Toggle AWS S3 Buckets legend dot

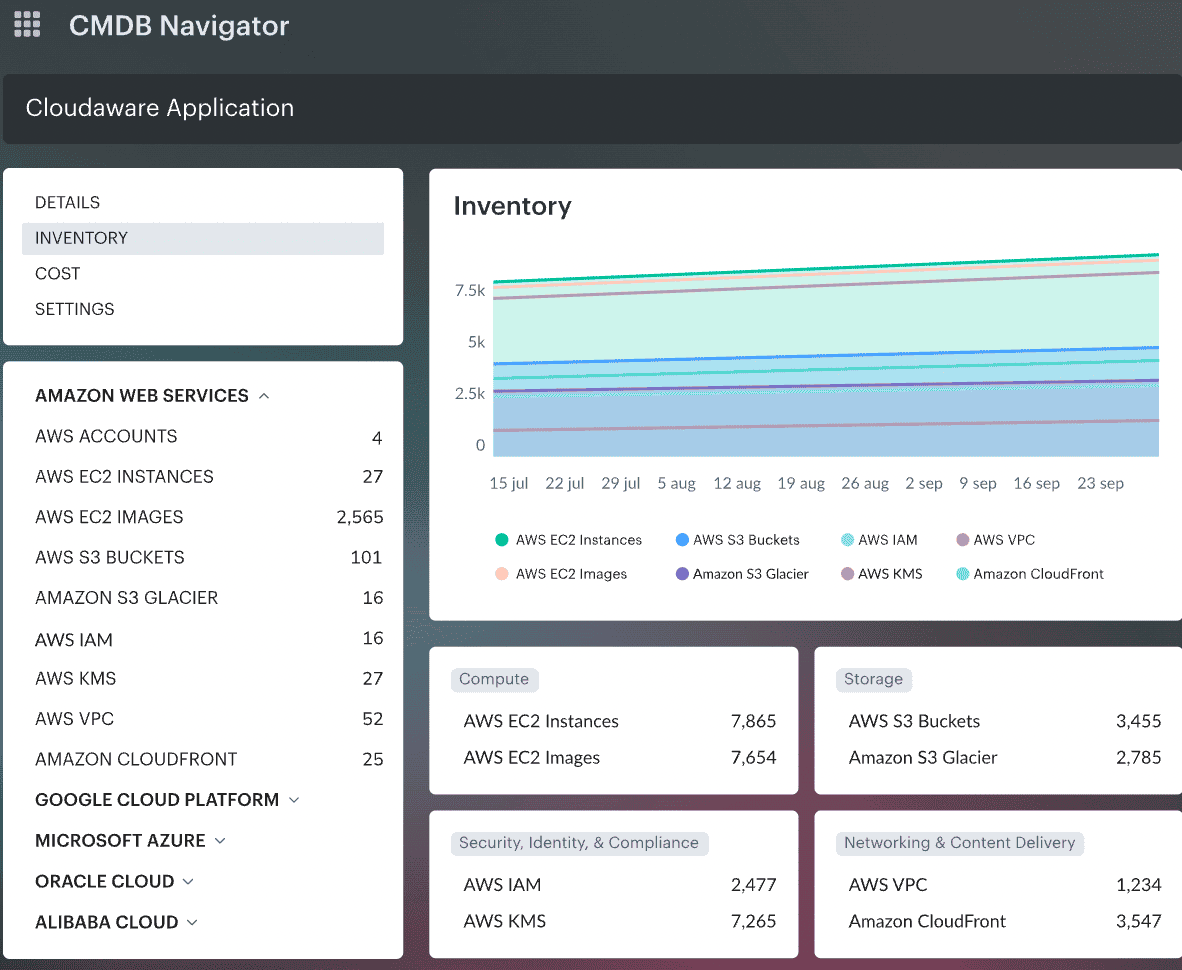(682, 540)
